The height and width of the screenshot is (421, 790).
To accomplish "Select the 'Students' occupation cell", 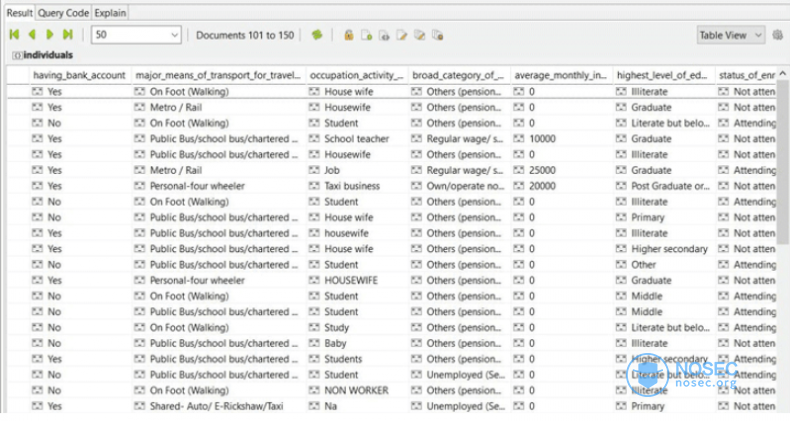I will pos(357,359).
